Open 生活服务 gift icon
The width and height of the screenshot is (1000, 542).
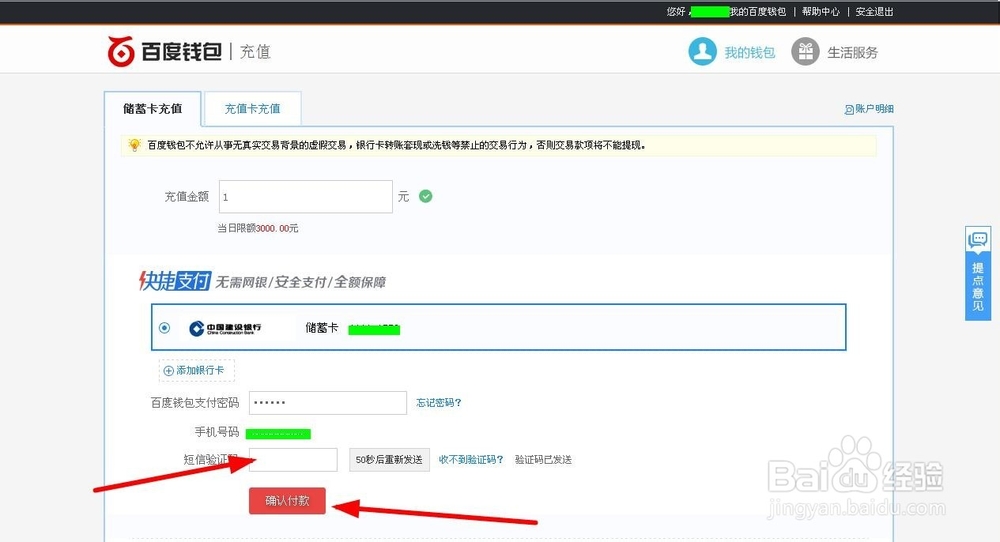point(805,52)
